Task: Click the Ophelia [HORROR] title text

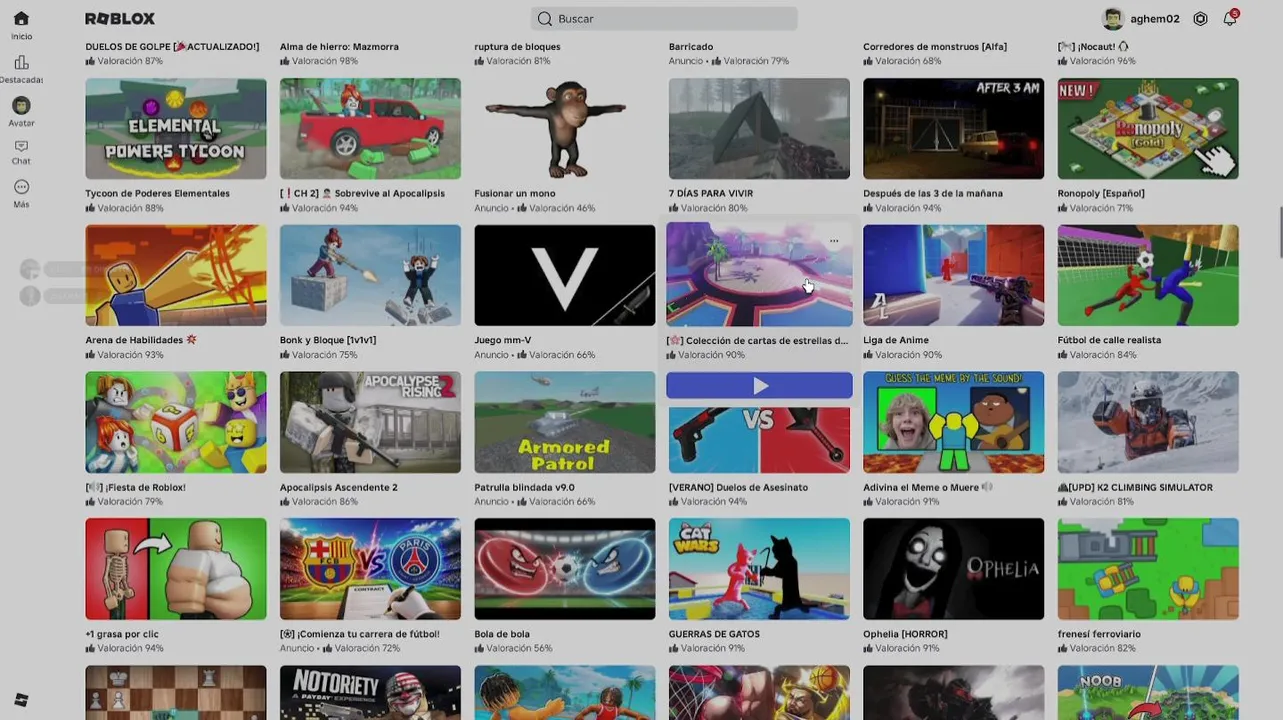Action: [x=905, y=635]
